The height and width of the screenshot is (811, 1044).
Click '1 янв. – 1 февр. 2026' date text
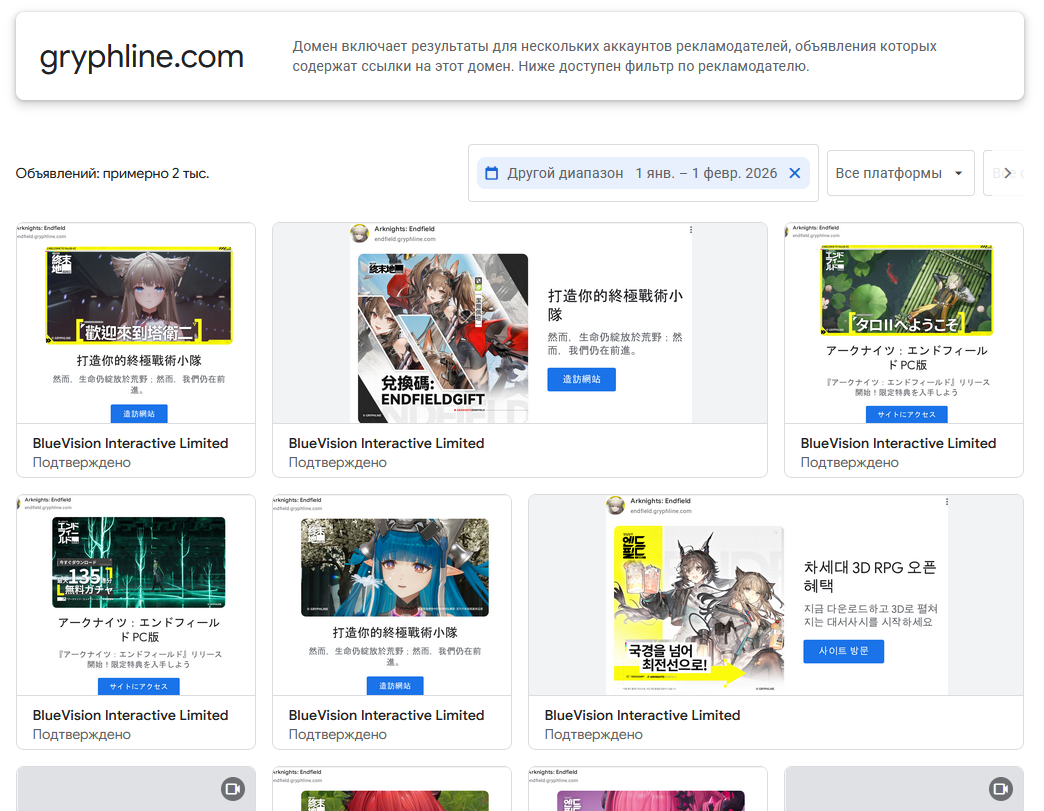706,173
